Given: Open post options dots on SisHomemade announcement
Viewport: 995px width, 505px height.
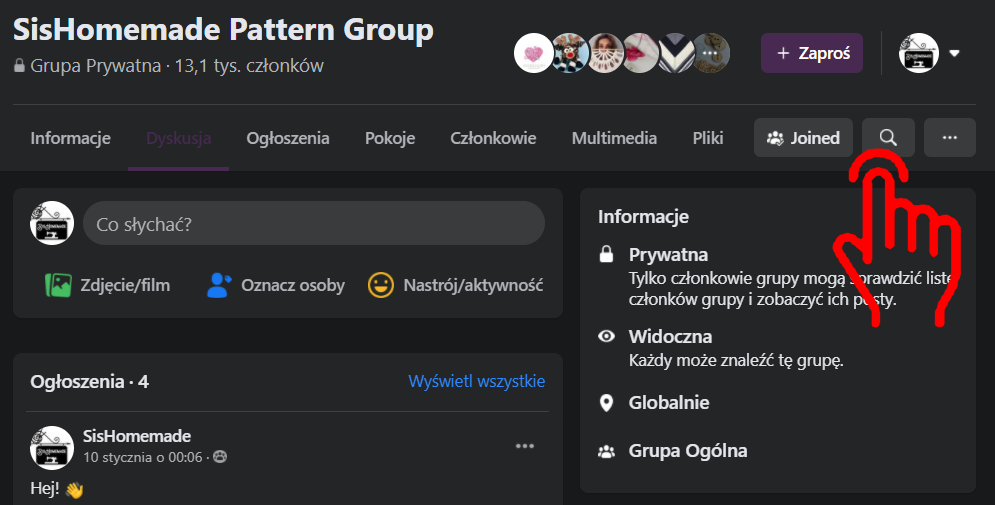Looking at the screenshot, I should 525,446.
